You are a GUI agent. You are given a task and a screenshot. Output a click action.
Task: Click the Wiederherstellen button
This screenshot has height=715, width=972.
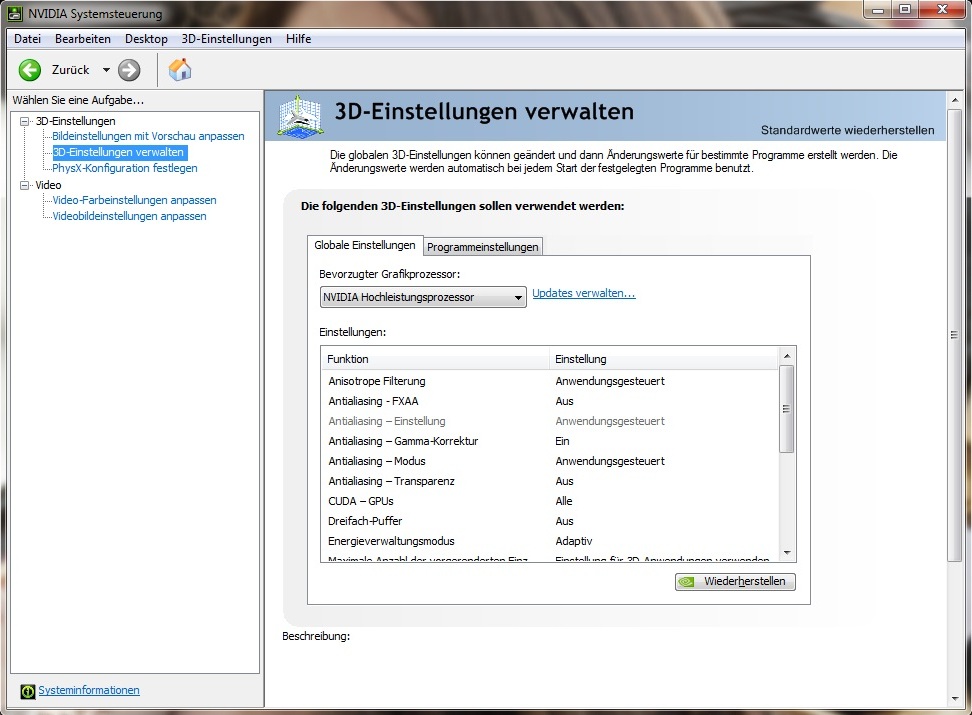coord(735,582)
